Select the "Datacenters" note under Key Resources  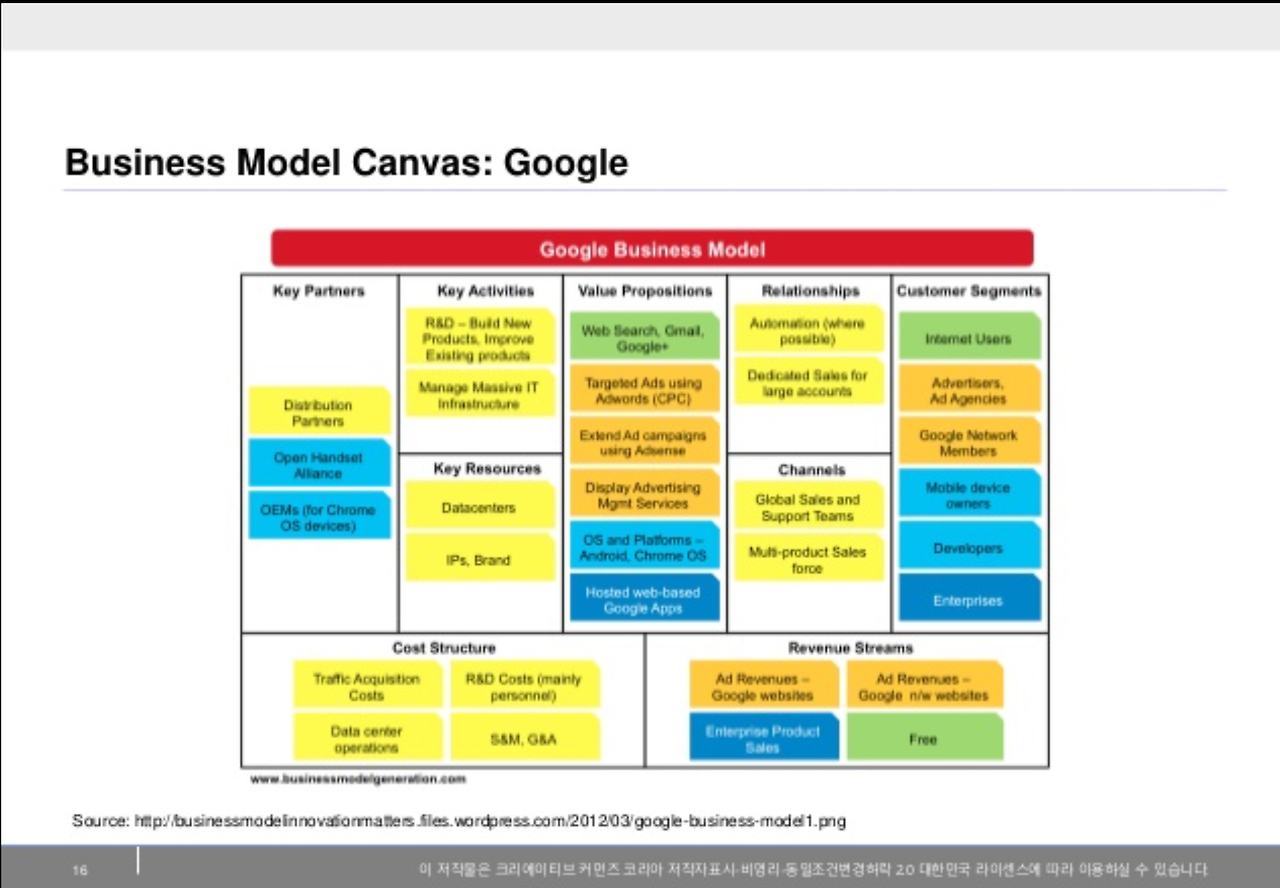480,506
